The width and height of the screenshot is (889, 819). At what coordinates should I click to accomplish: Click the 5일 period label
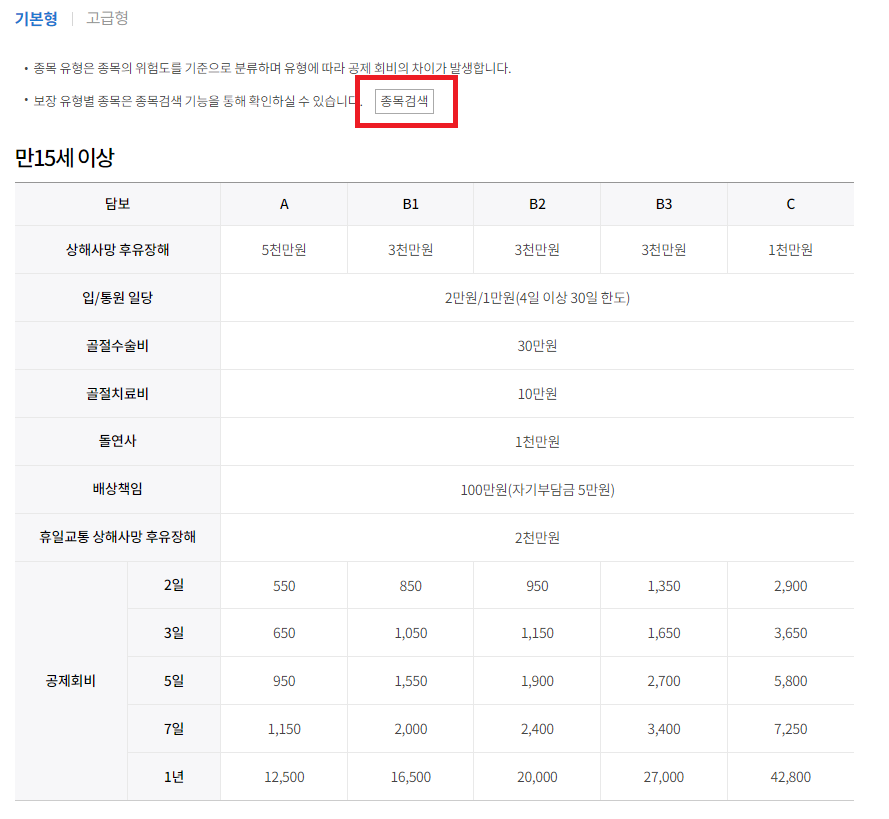(x=174, y=681)
